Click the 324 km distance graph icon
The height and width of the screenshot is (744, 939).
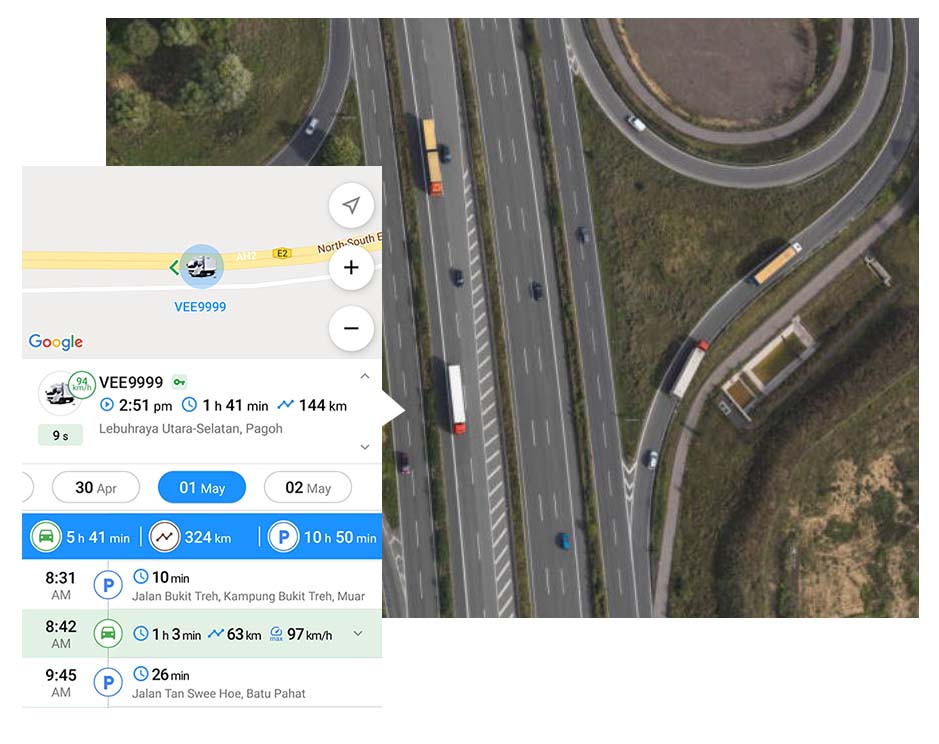click(164, 537)
